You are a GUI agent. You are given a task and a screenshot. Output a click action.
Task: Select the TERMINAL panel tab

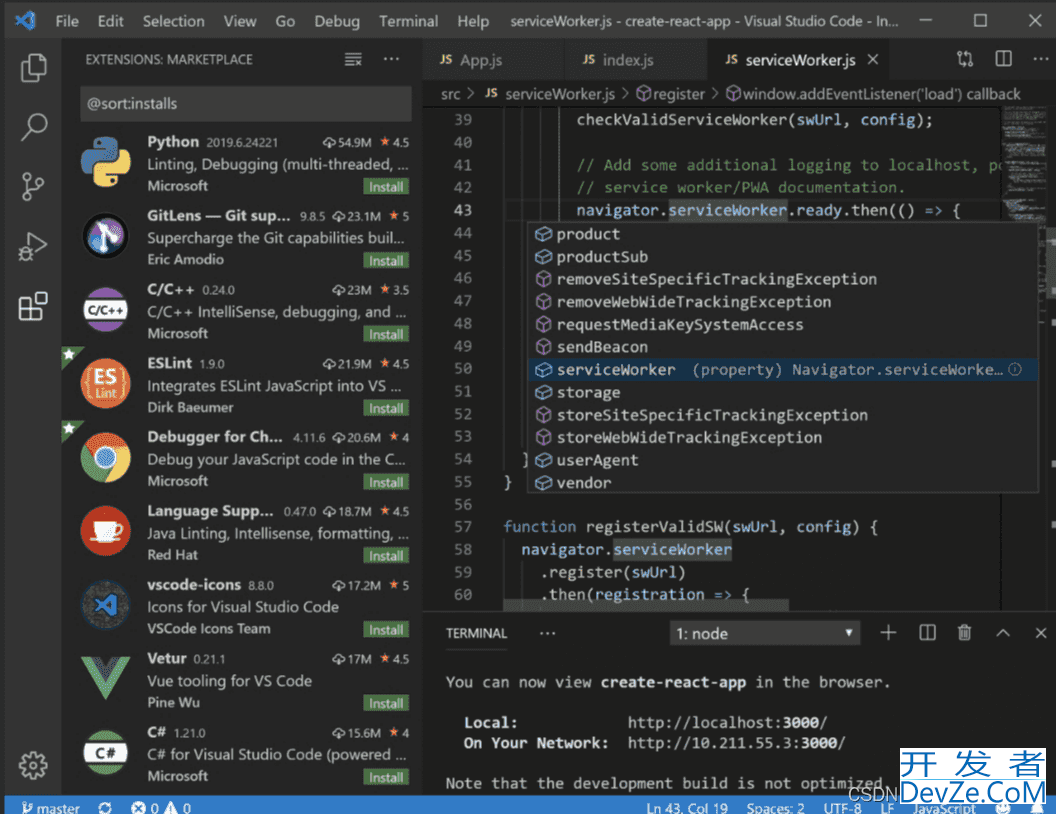pos(476,633)
